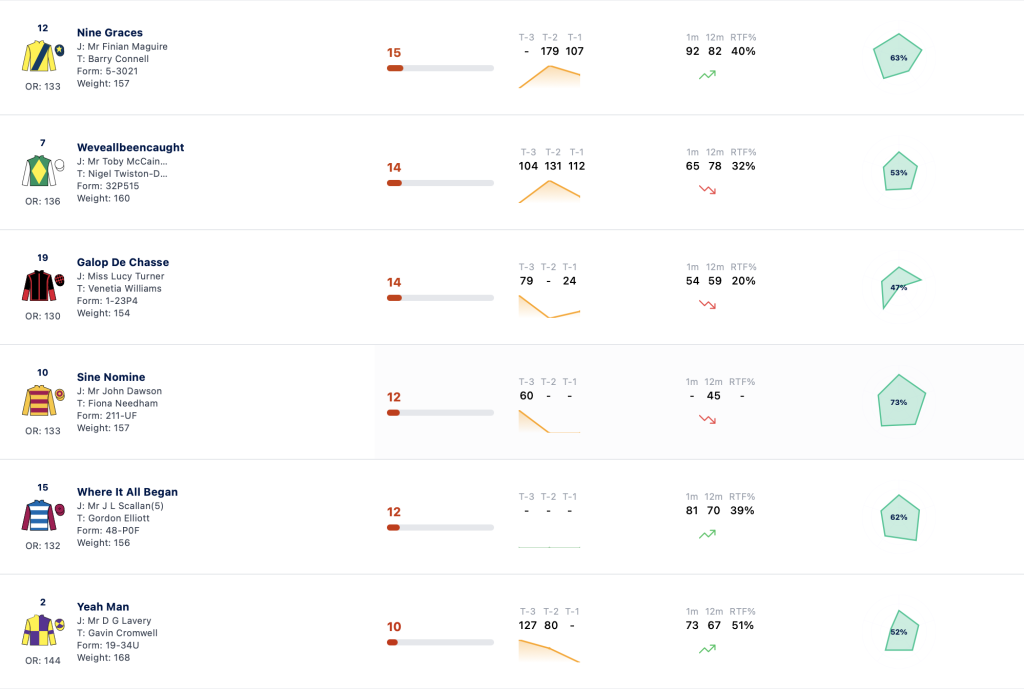The image size is (1024, 689).
Task: Open Galop De Chasse horse name link
Action: point(123,263)
